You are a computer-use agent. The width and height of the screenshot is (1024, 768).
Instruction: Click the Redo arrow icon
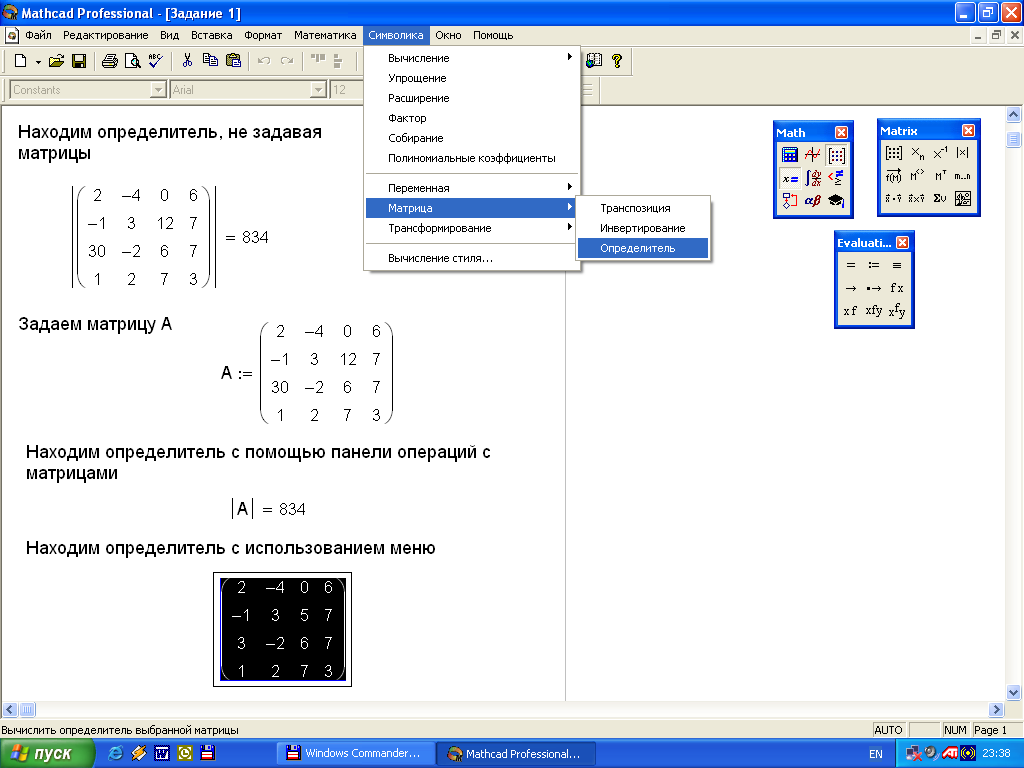287,61
